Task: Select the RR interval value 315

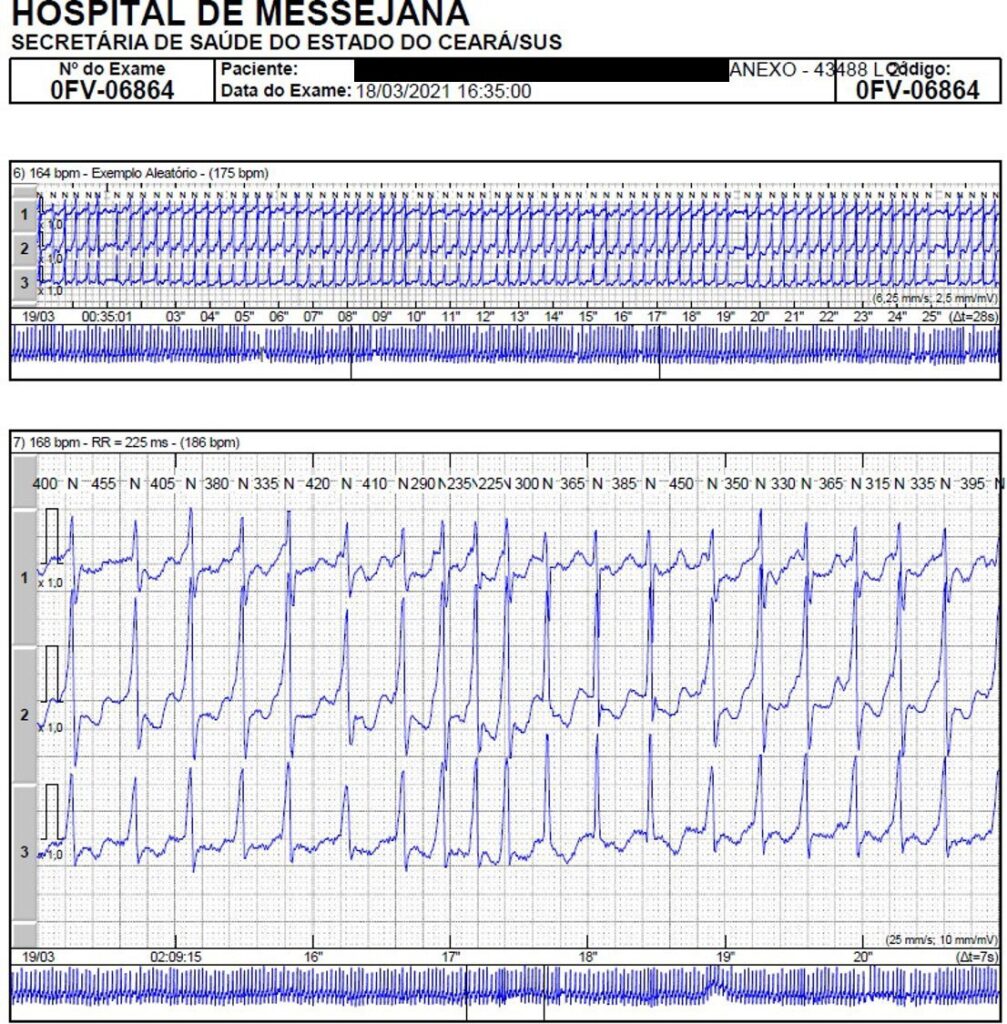Action: point(878,484)
